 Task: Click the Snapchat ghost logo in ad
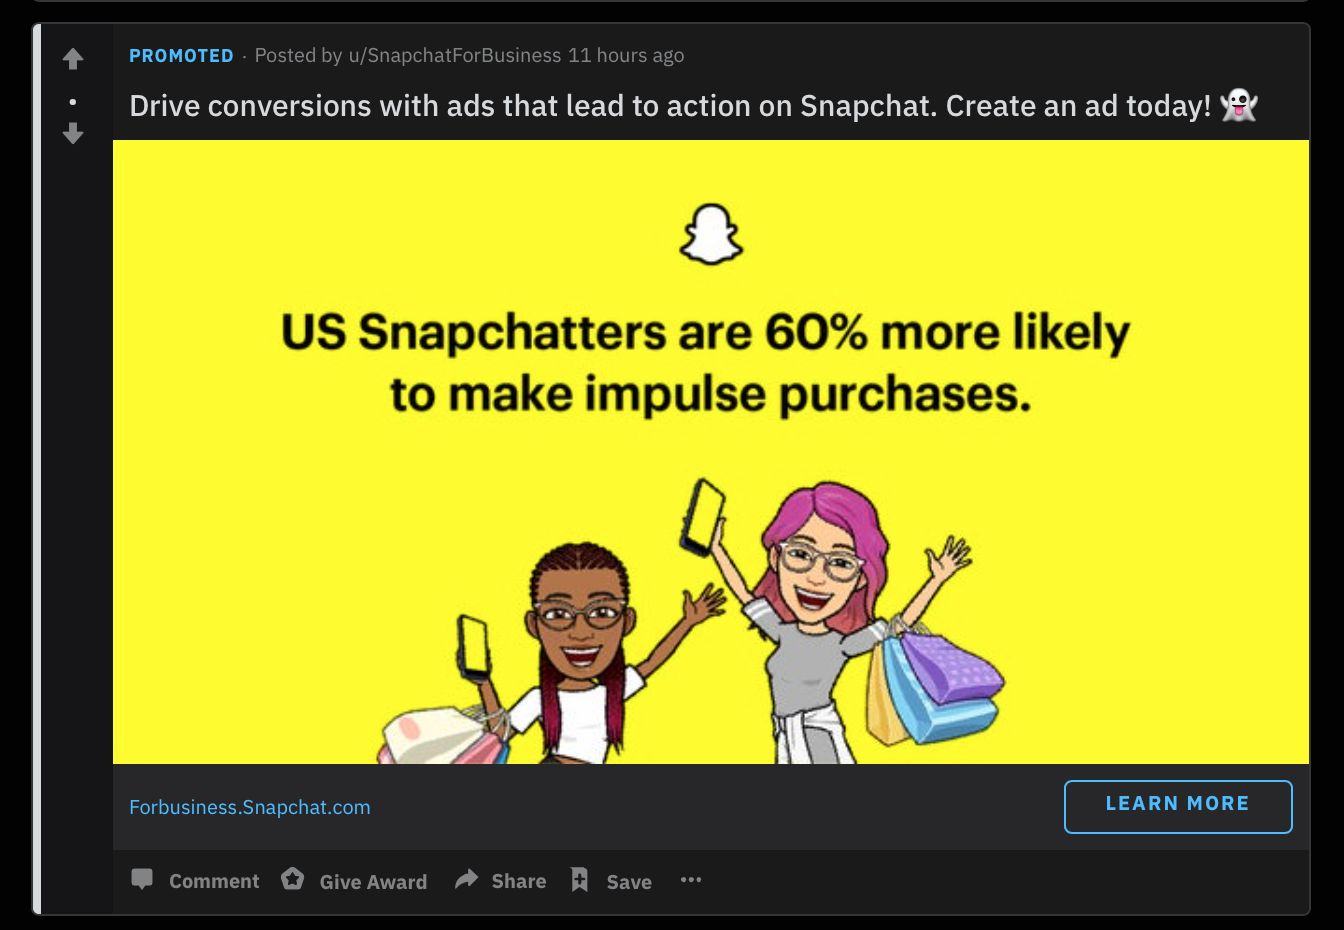click(x=711, y=235)
